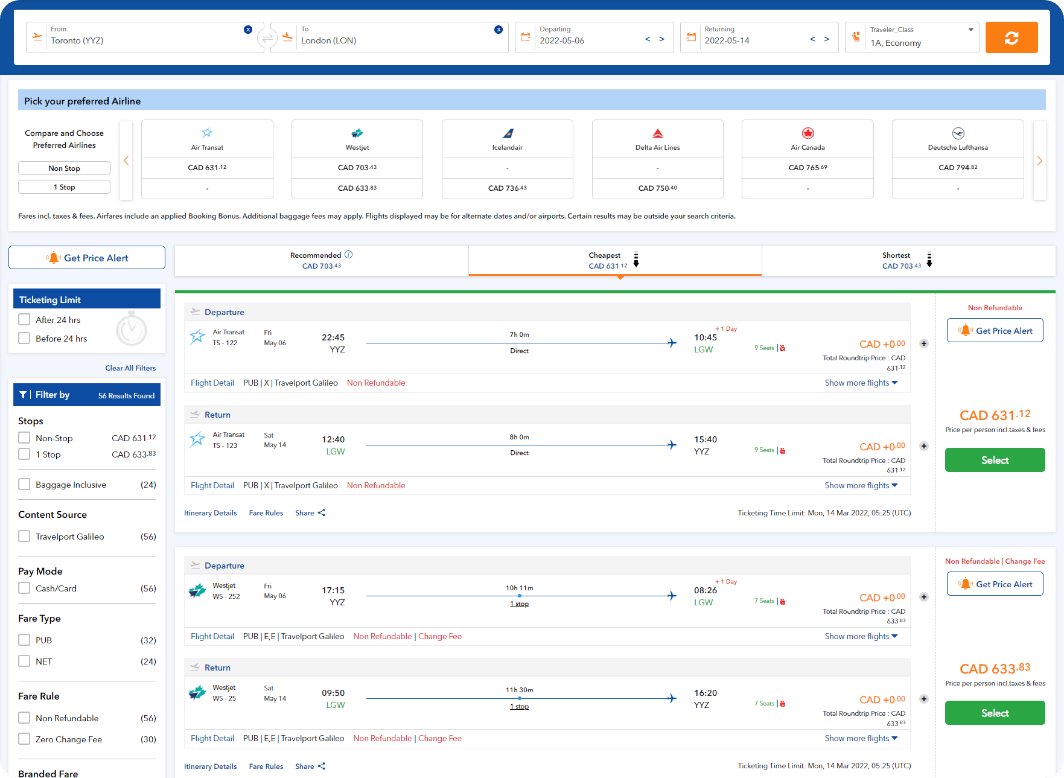This screenshot has width=1064, height=778.
Task: Open the Departing date calendar icon
Action: (525, 37)
